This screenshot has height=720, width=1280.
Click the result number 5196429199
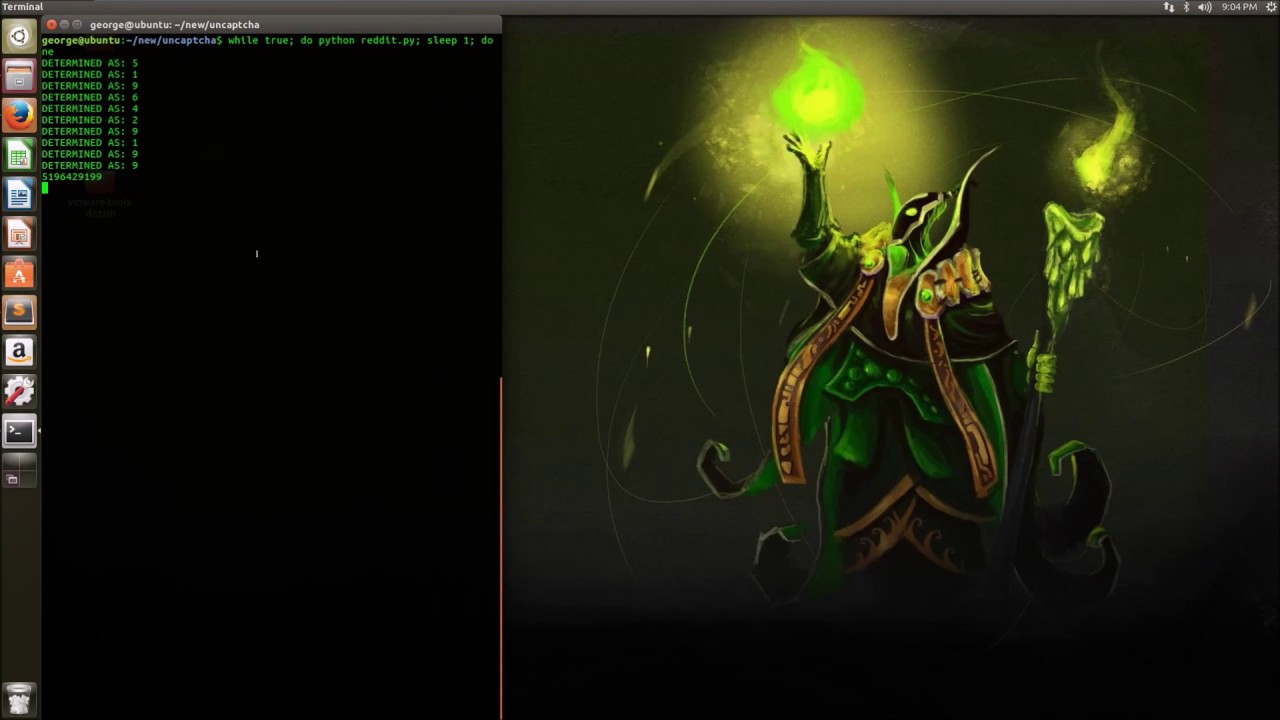(x=71, y=177)
